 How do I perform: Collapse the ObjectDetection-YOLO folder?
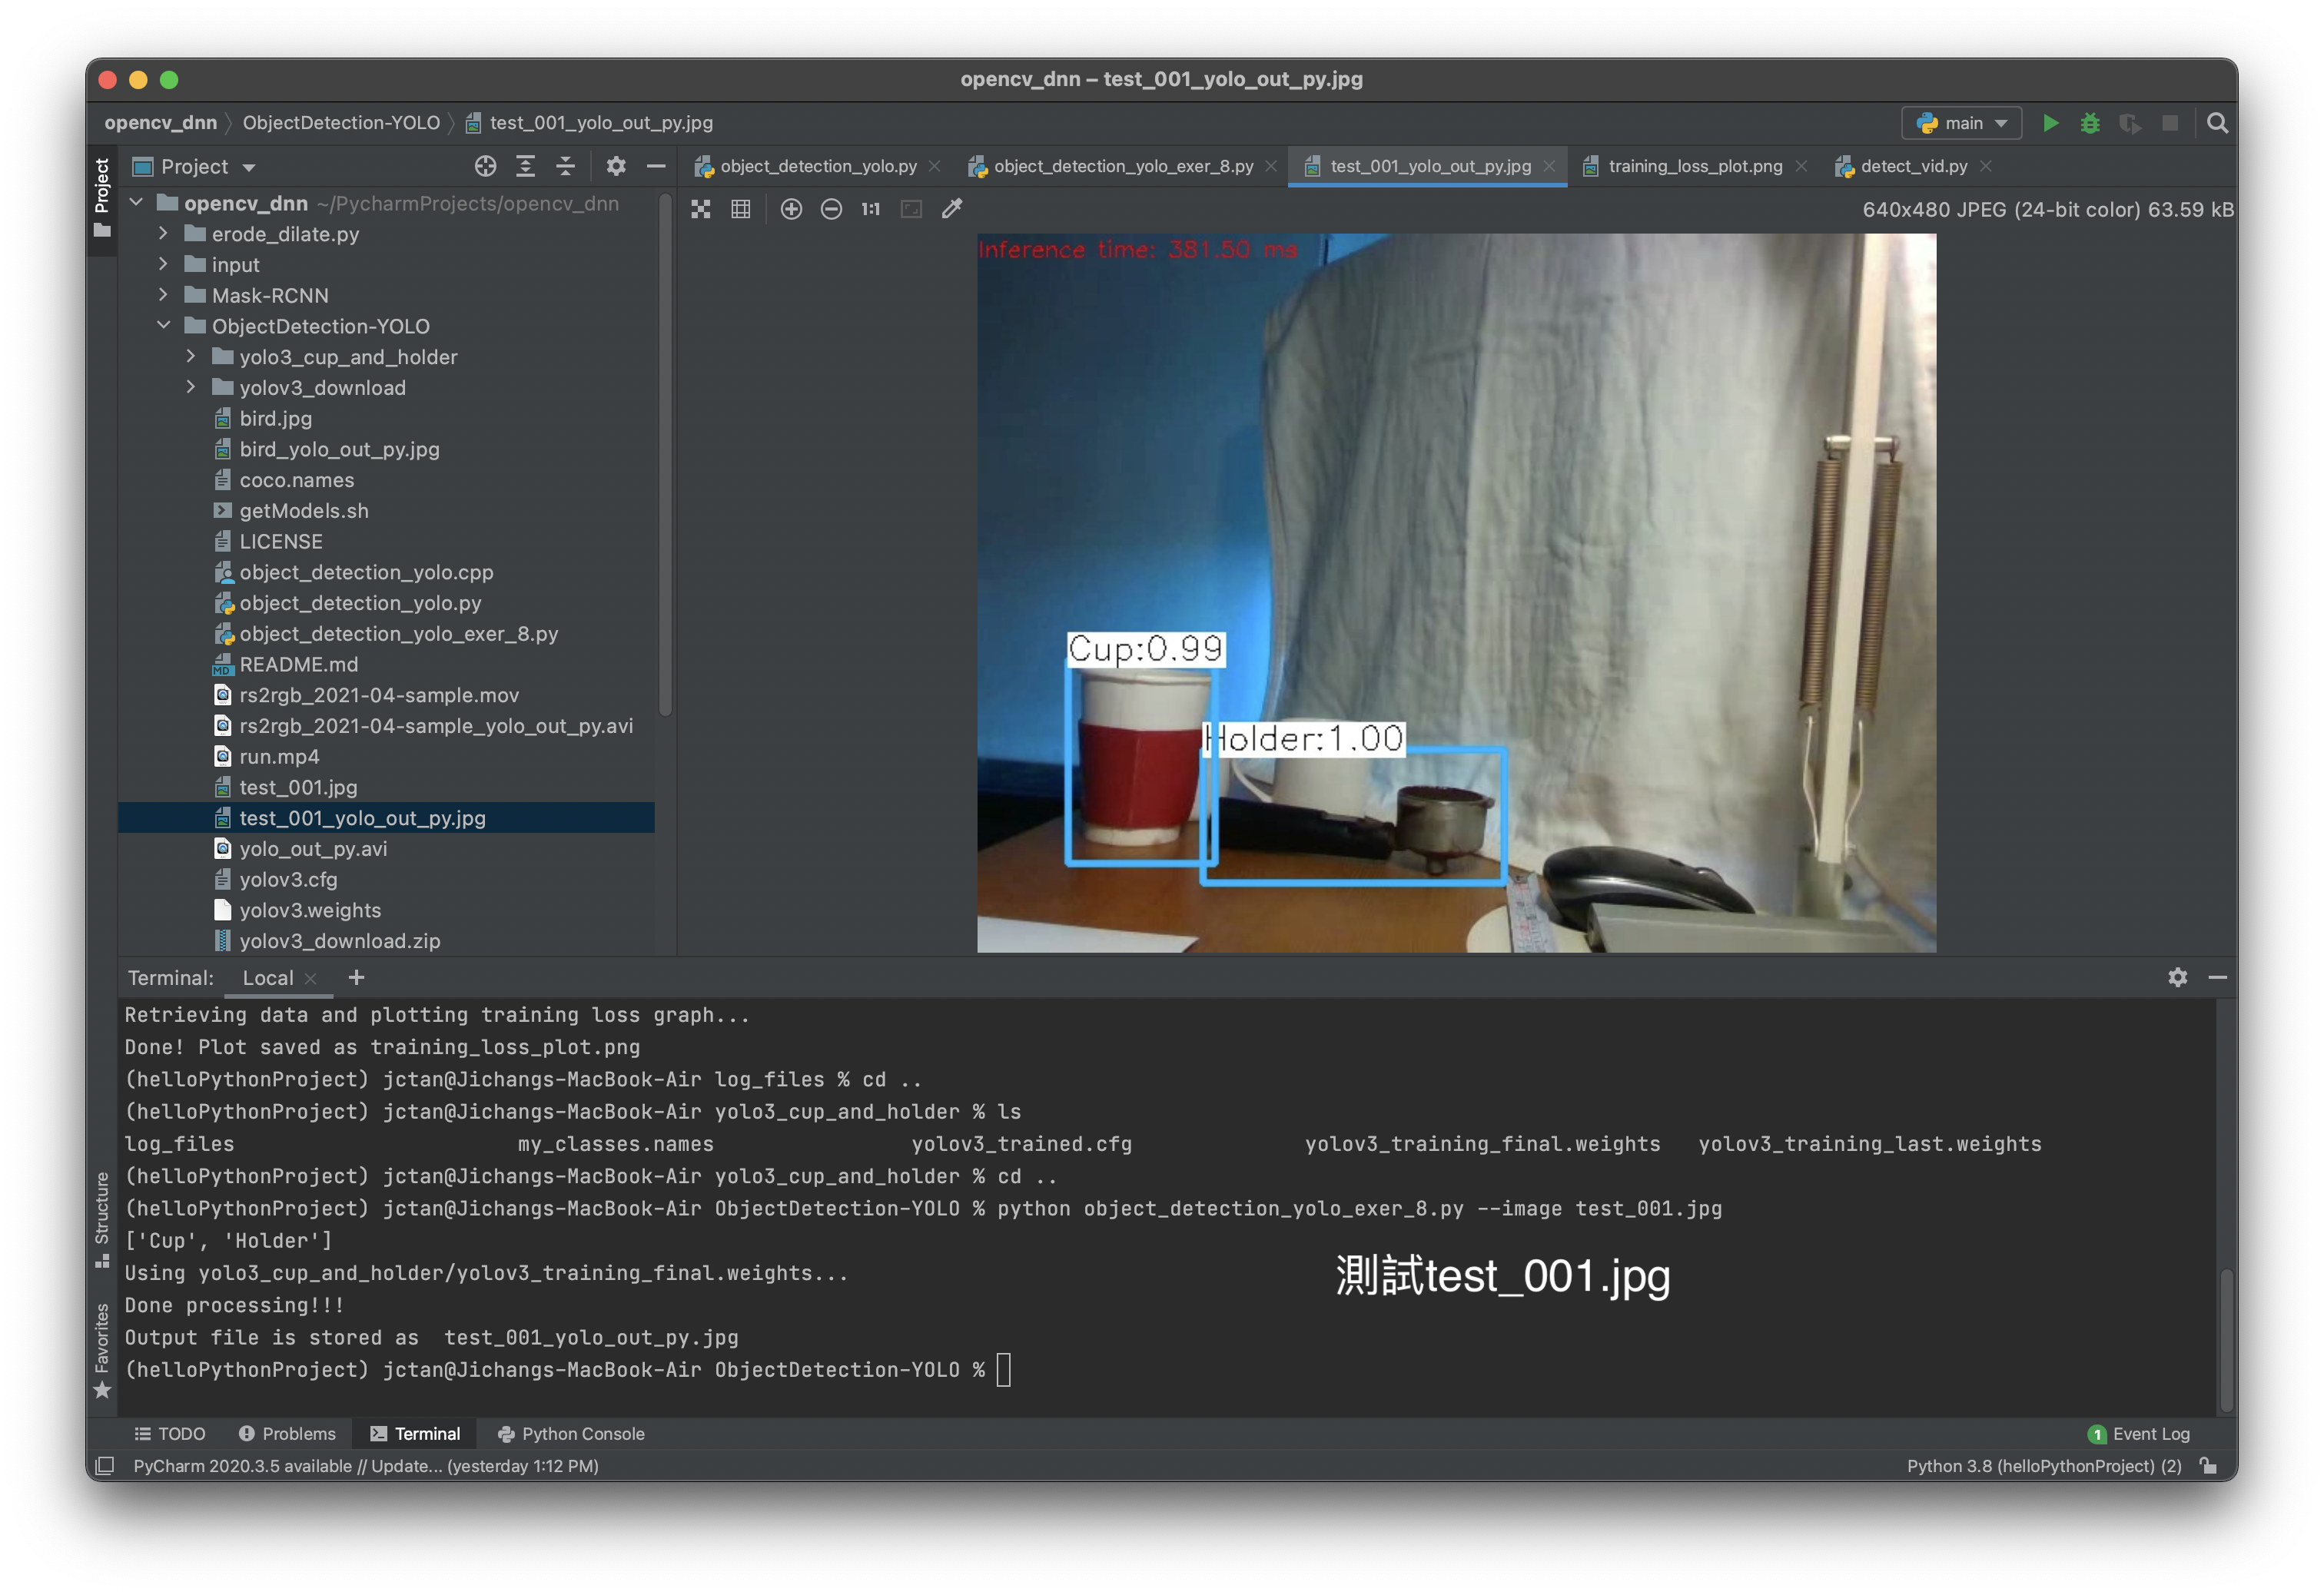[x=164, y=326]
